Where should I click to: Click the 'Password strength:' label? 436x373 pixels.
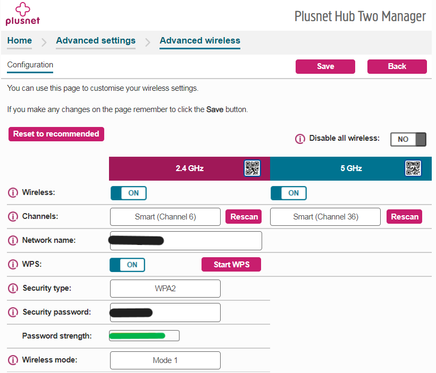pyautogui.click(x=57, y=336)
